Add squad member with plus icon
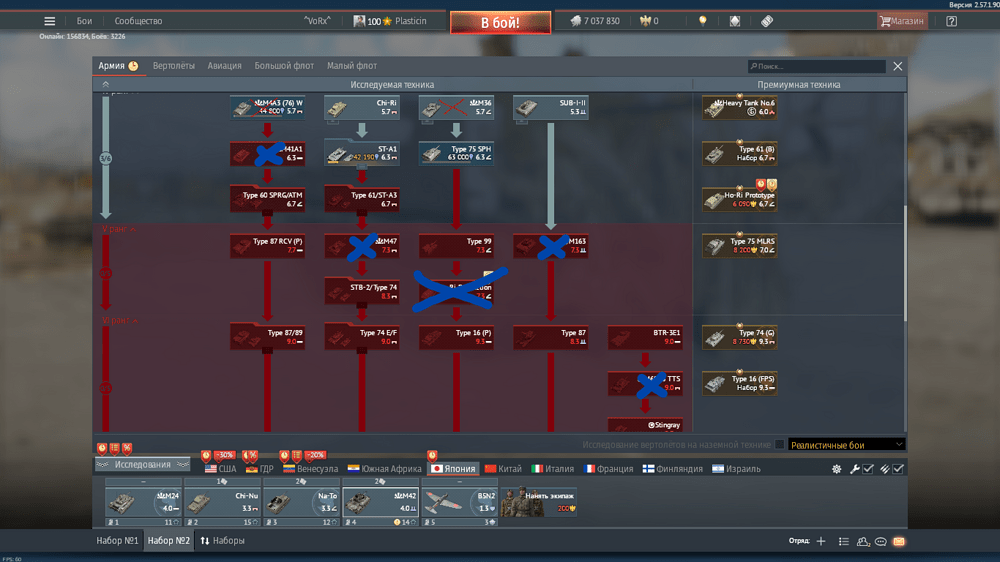The height and width of the screenshot is (562, 1000). point(821,541)
